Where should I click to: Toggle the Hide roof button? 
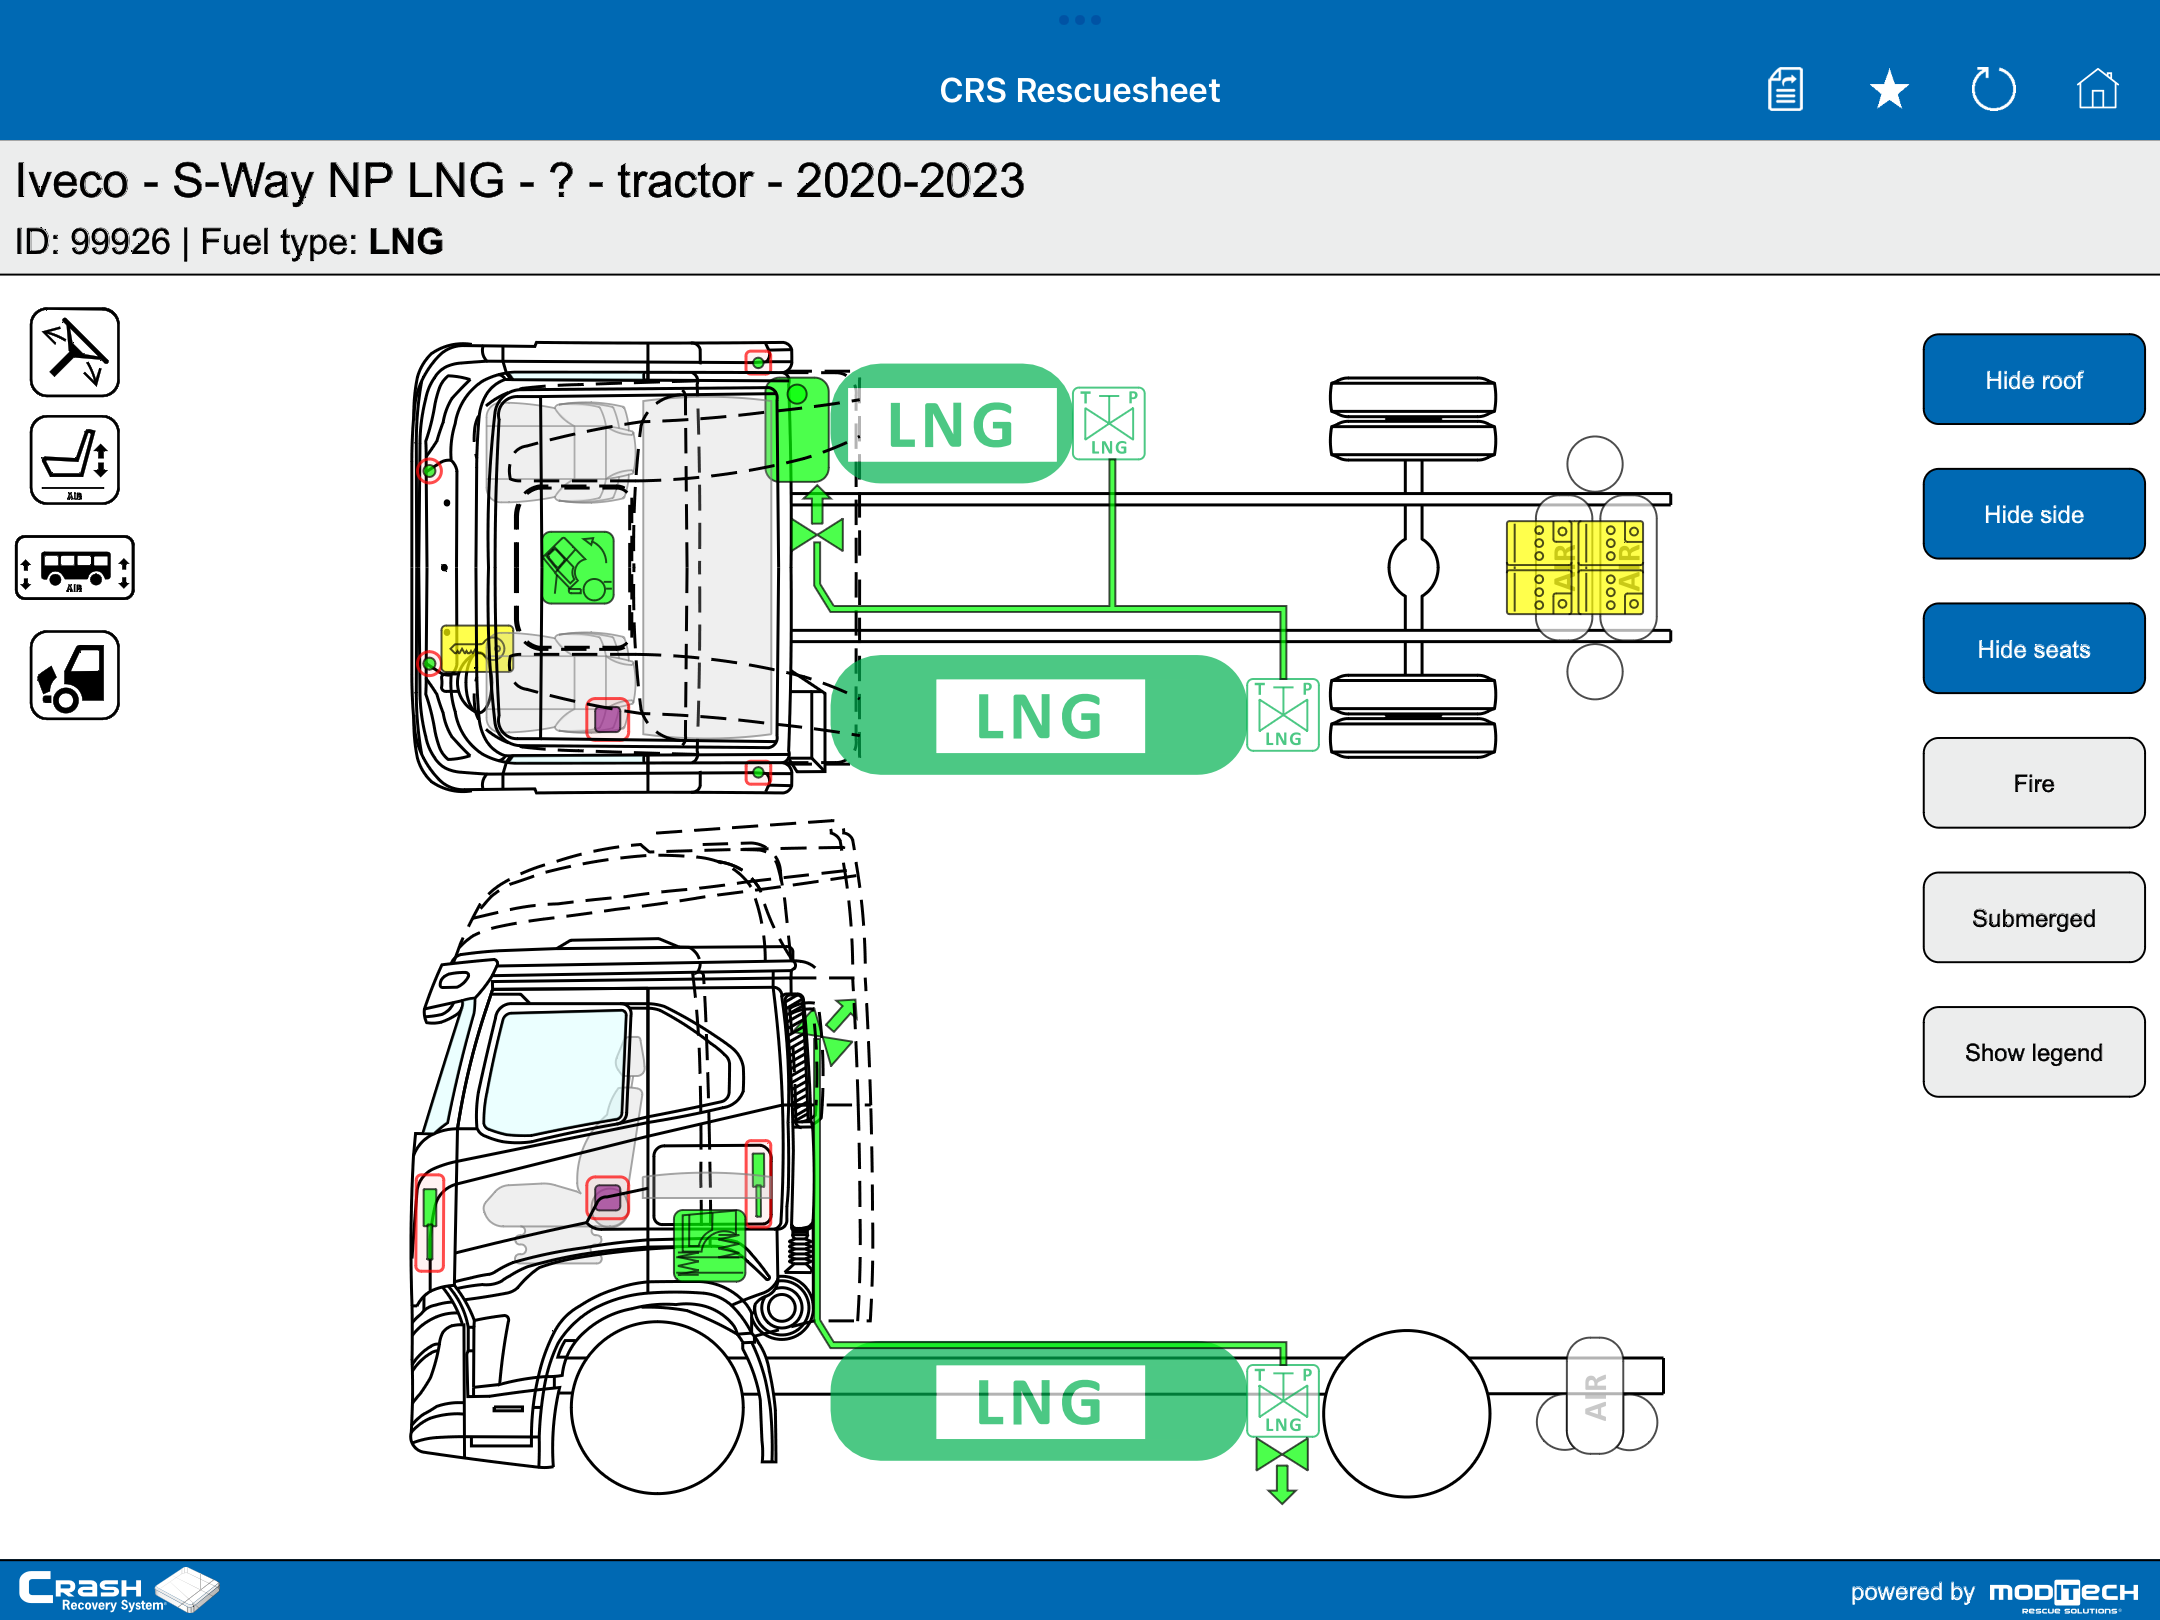(2033, 380)
